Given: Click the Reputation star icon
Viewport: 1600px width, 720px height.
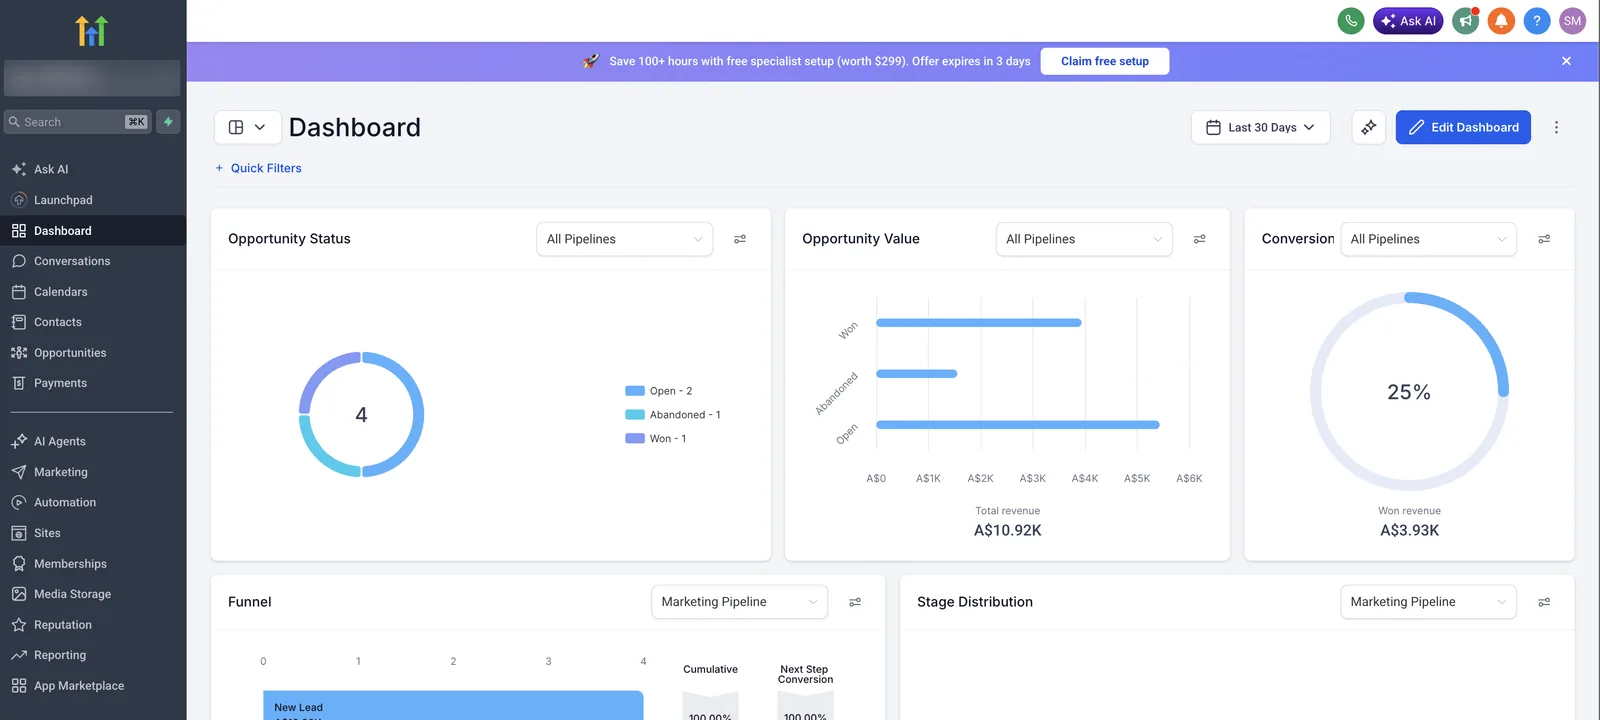Looking at the screenshot, I should click(x=19, y=625).
